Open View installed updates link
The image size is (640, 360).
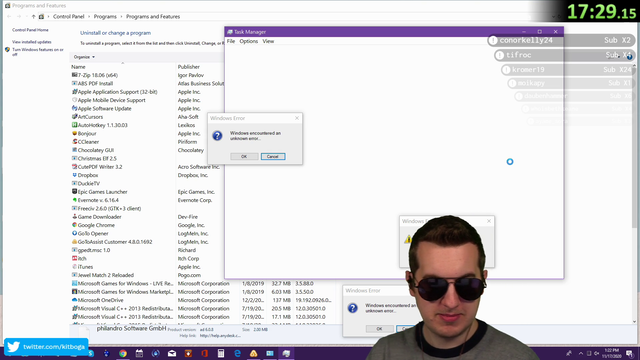coord(32,42)
